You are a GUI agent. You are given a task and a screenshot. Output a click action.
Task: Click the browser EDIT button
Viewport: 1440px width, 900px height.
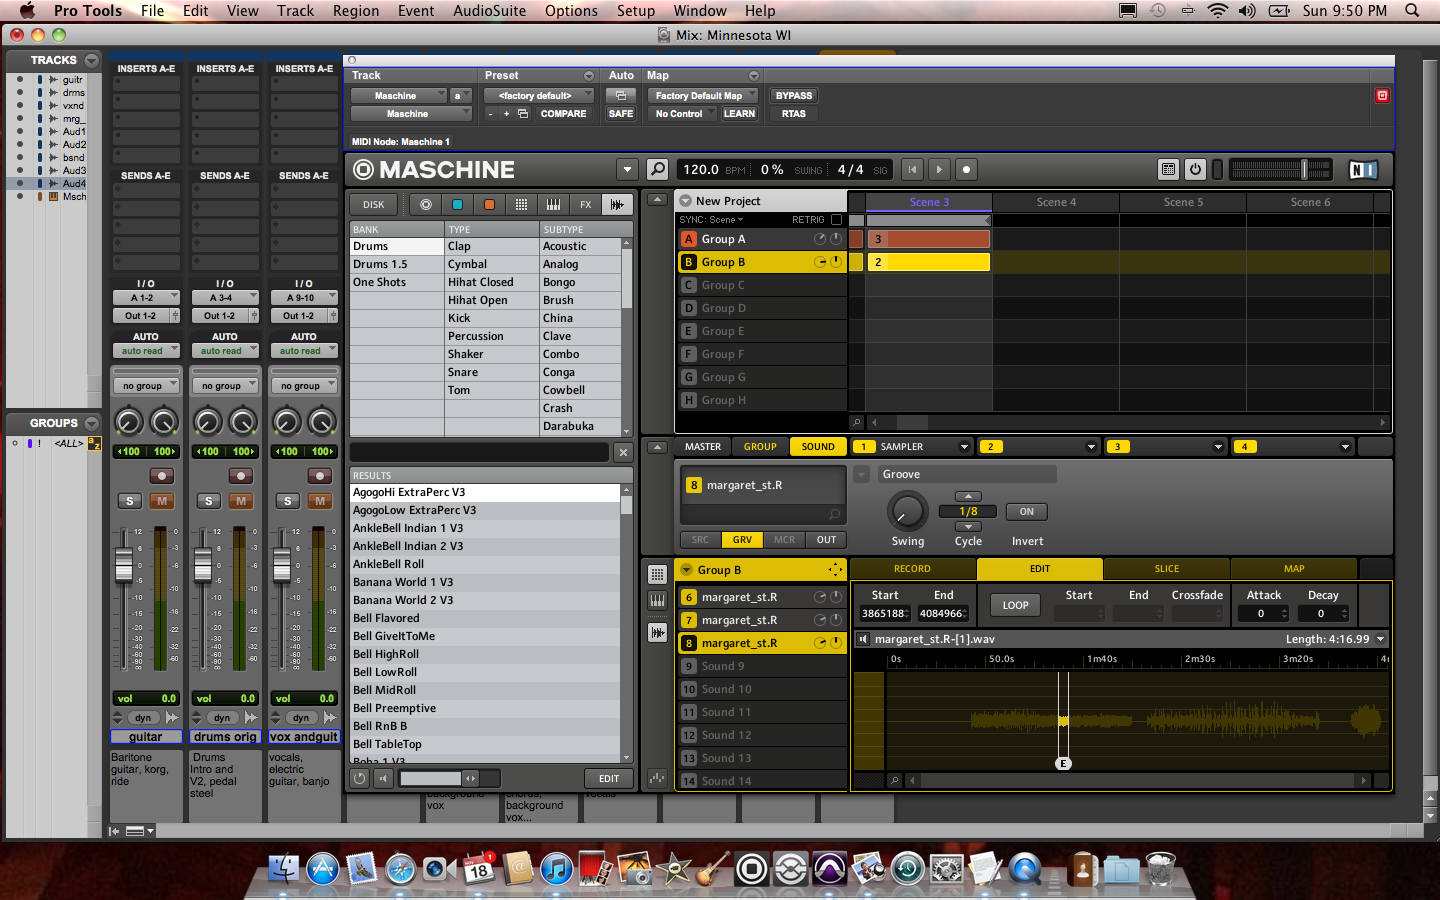click(x=609, y=778)
